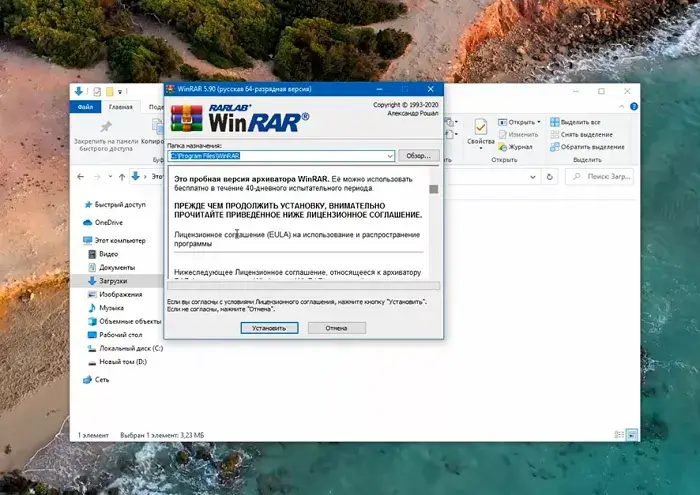Click the Музыка note icon in sidebar
Image resolution: width=700 pixels, height=495 pixels.
pos(92,308)
